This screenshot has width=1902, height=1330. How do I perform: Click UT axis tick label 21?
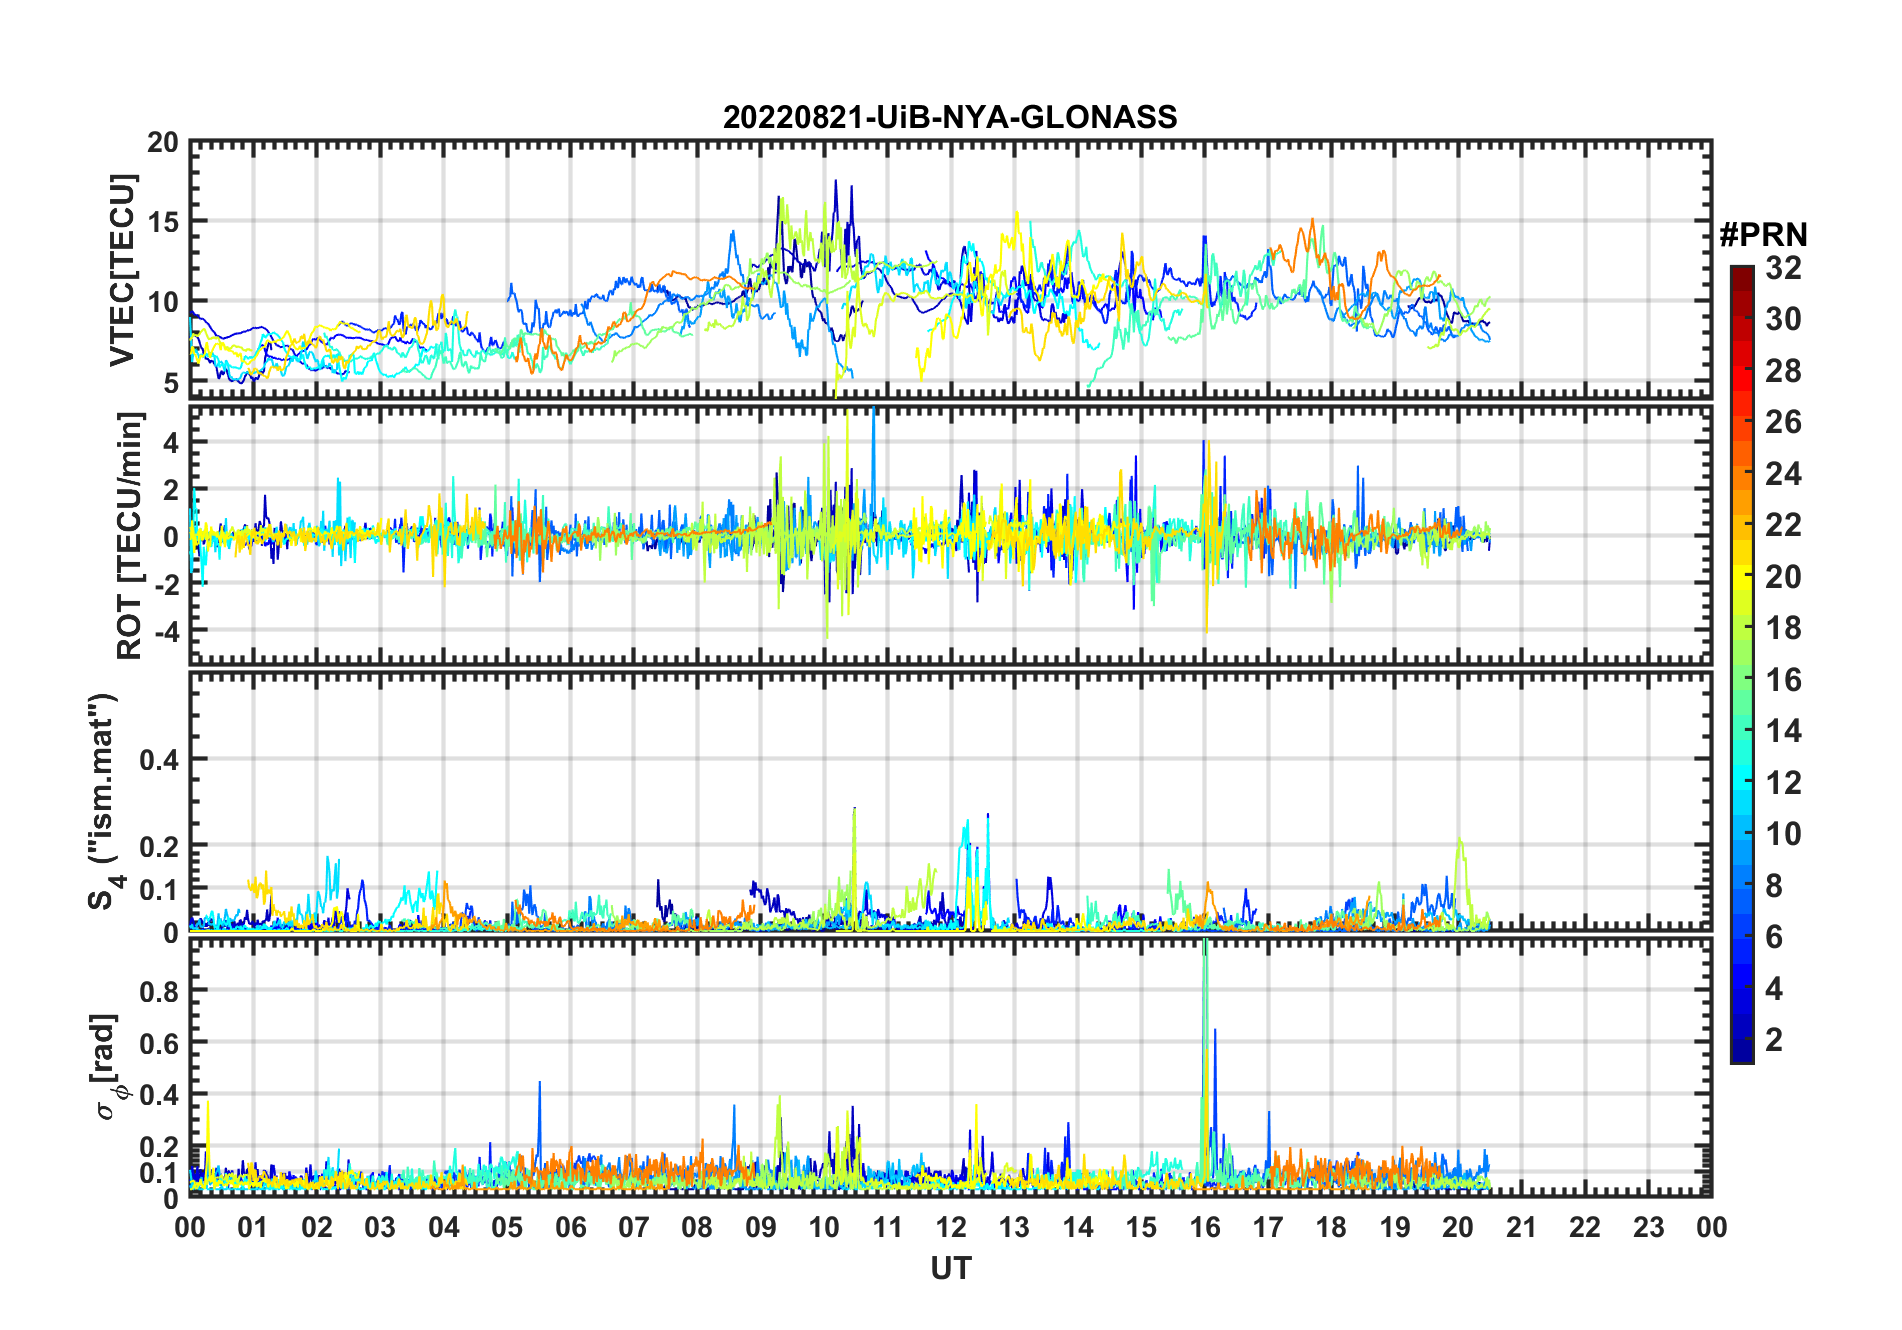click(1522, 1227)
